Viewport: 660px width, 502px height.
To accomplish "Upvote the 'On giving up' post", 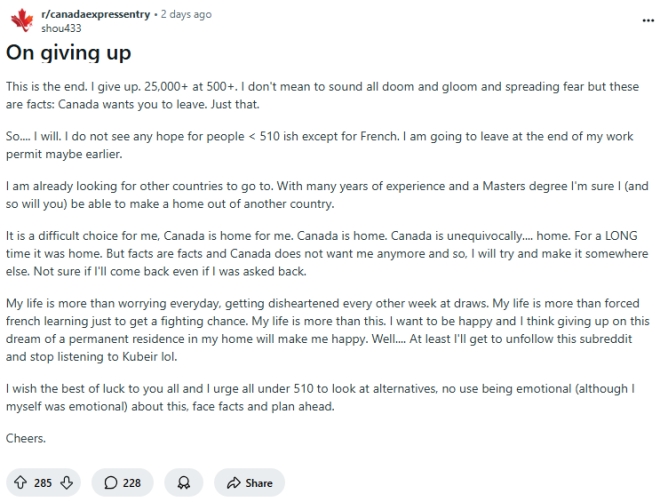I will 22,482.
